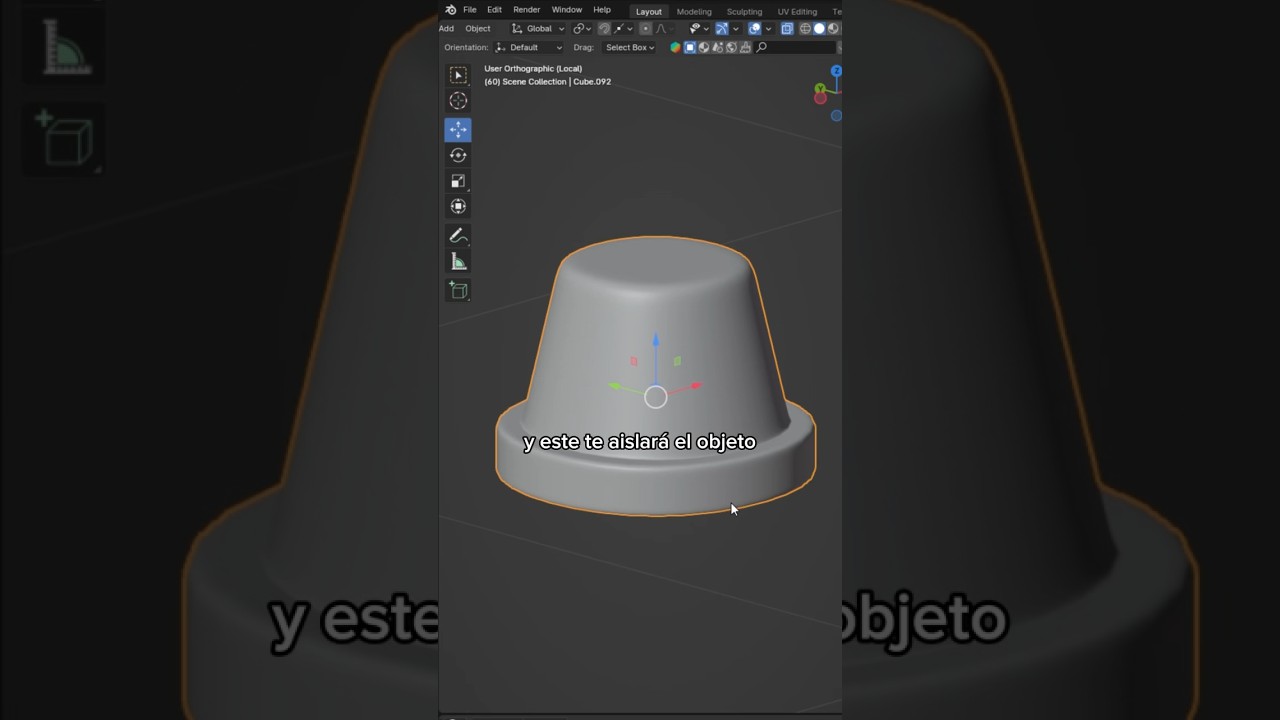
Task: Toggle proportional editing
Action: pos(646,29)
